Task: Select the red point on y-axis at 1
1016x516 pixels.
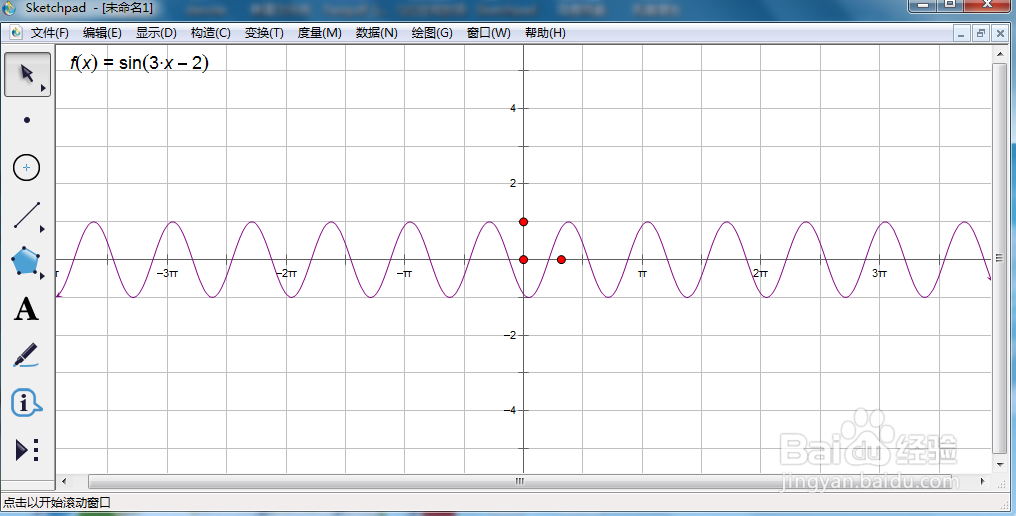Action: click(x=524, y=222)
